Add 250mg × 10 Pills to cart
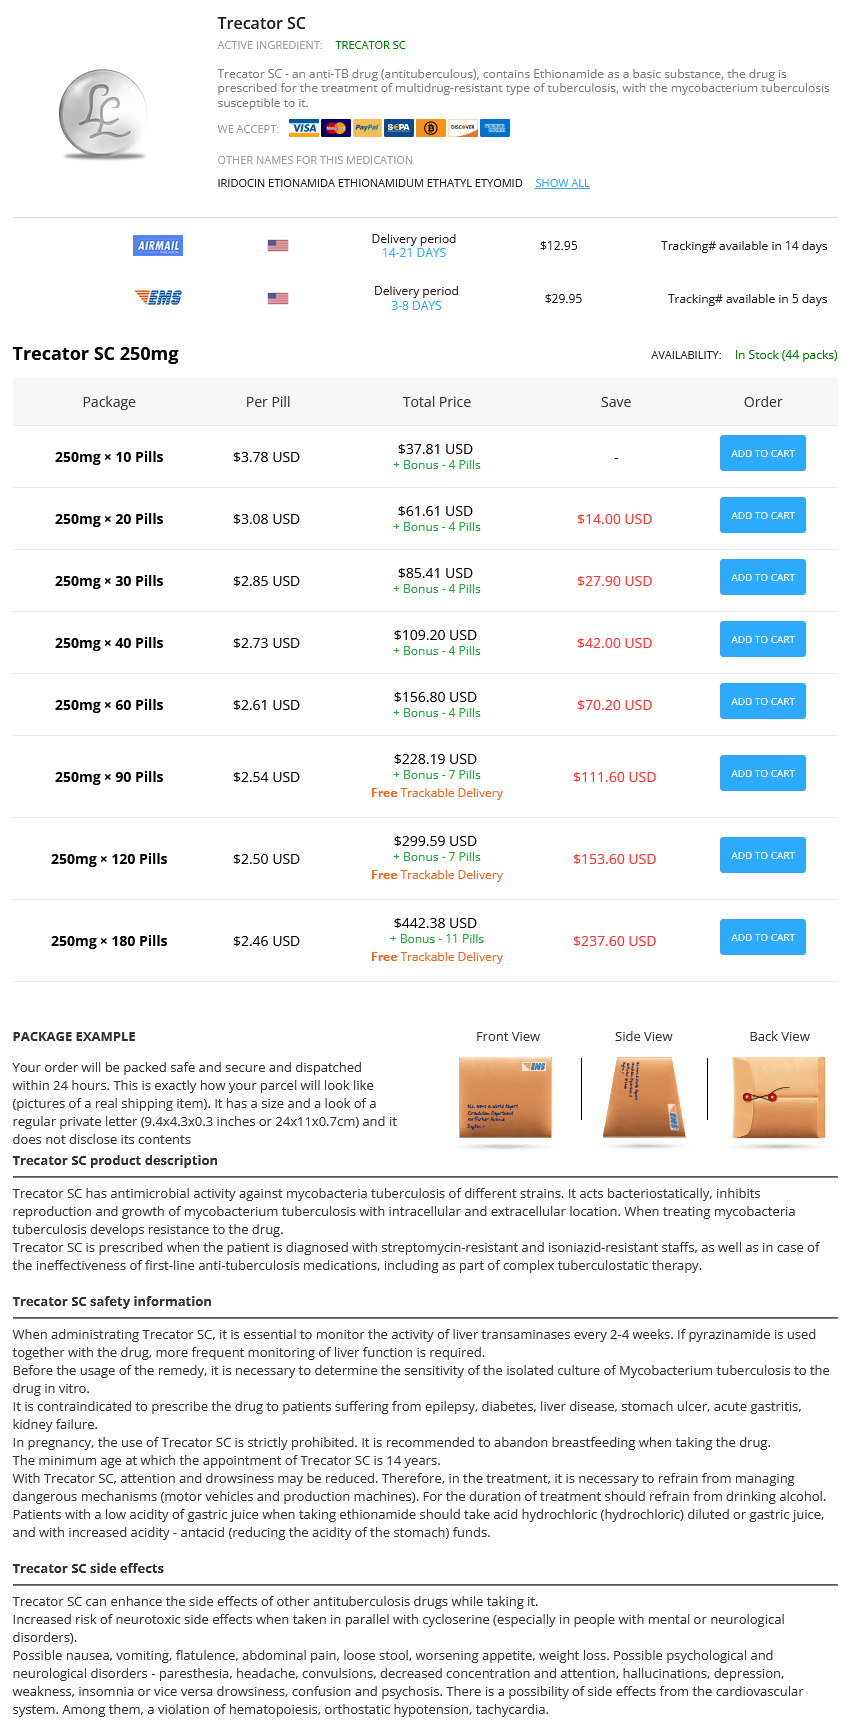 762,454
